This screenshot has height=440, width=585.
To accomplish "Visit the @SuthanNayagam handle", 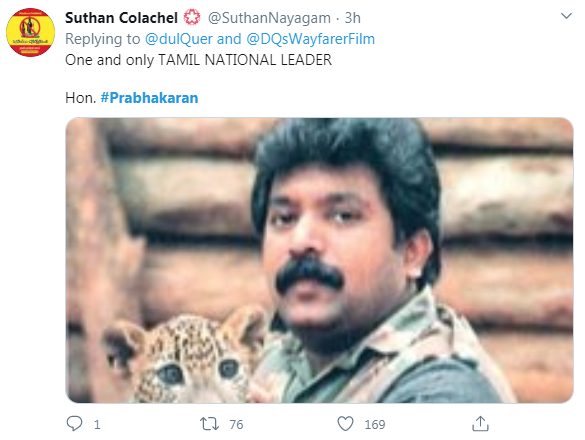I will pyautogui.click(x=269, y=18).
